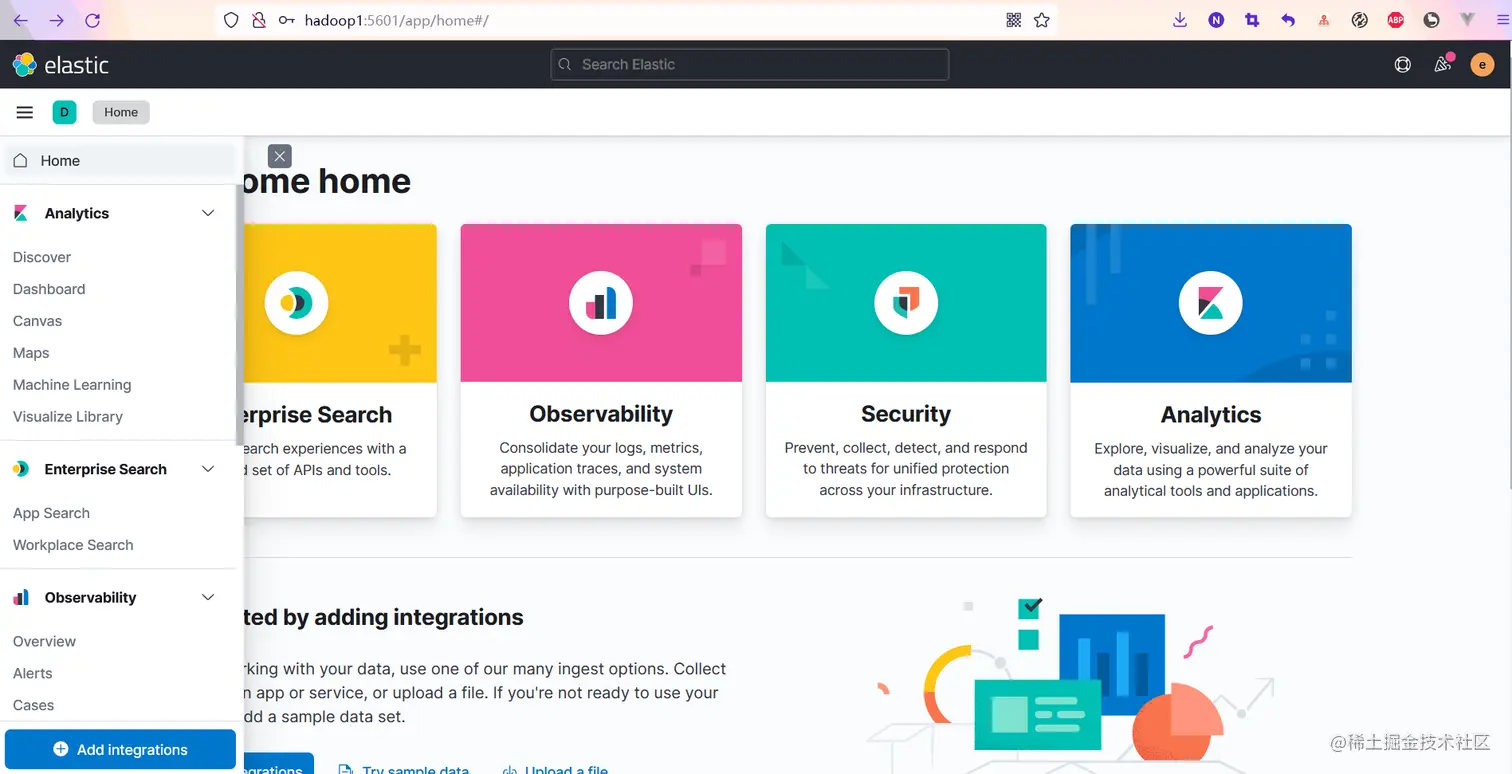Viewport: 1512px width, 774px height.
Task: Open Maps from the sidebar
Action: click(31, 353)
